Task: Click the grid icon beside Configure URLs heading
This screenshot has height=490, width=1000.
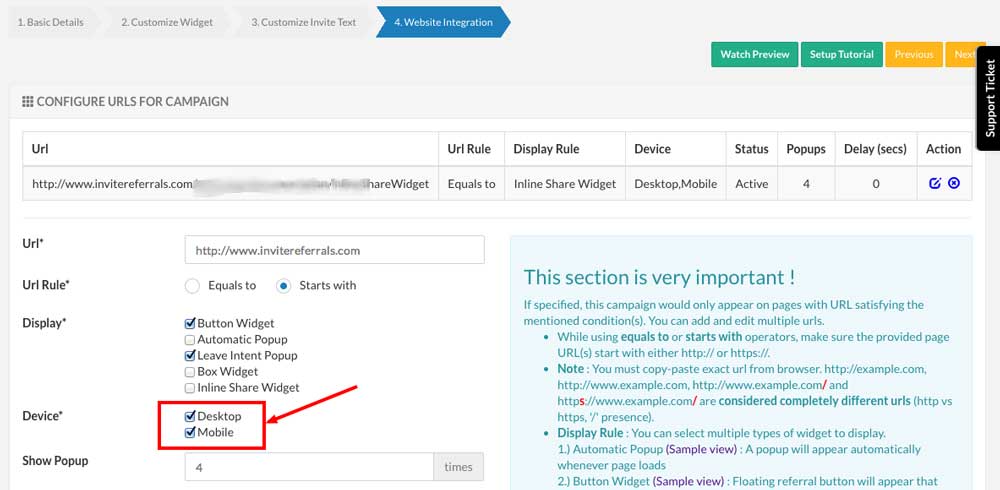Action: tap(27, 101)
